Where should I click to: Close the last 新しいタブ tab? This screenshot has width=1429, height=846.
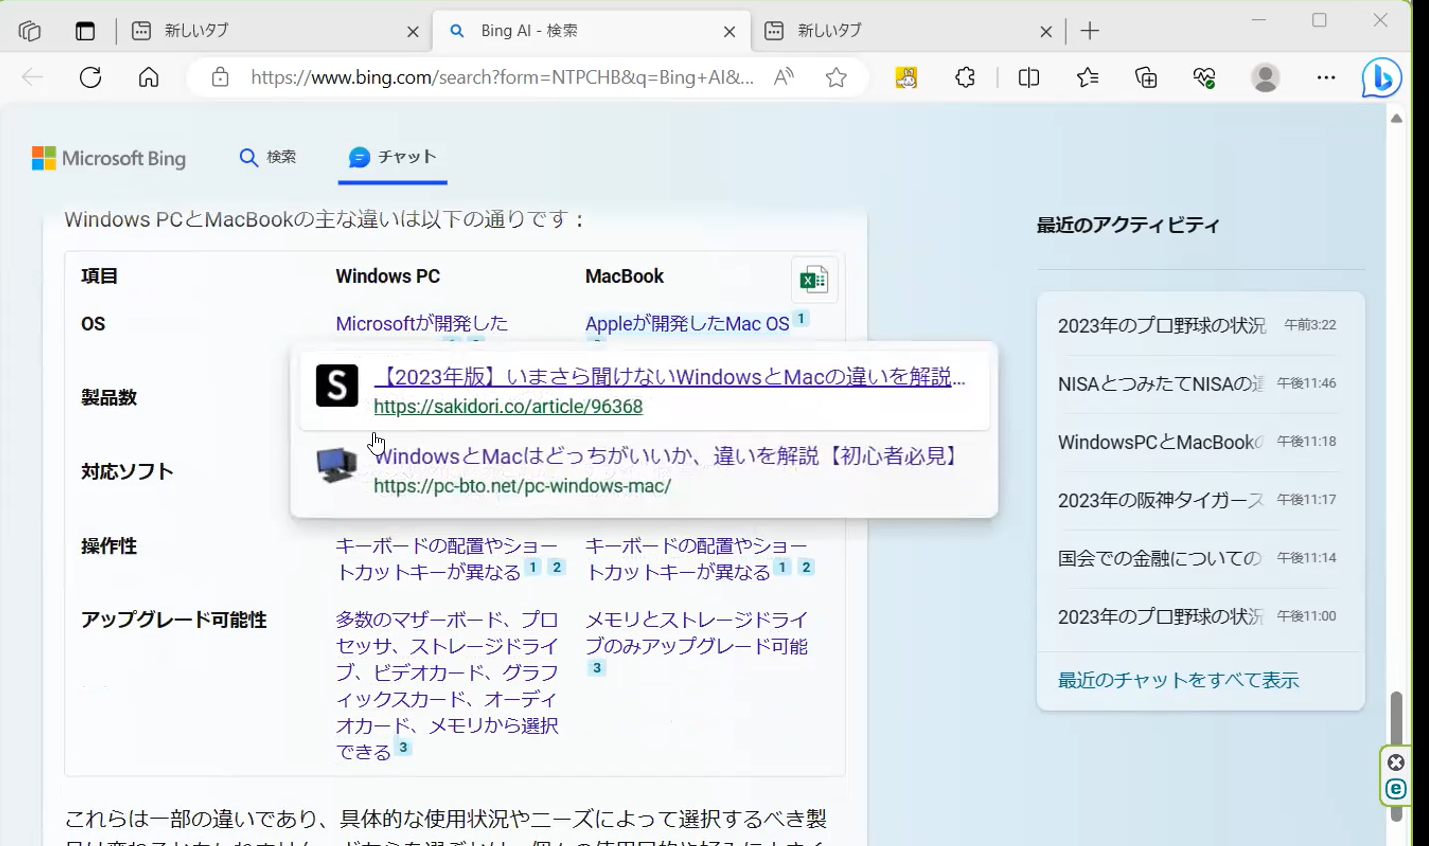pos(1046,32)
